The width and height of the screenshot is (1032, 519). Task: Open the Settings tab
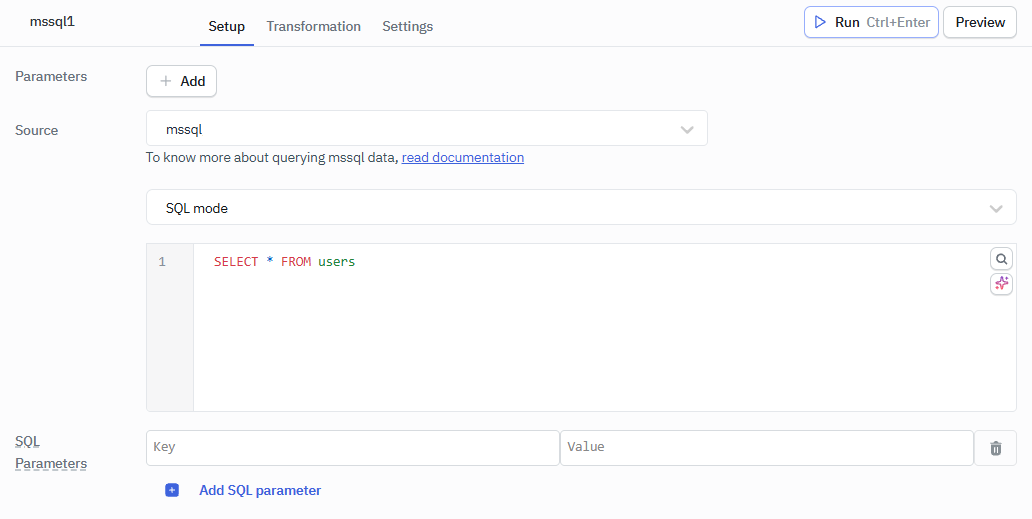407,26
